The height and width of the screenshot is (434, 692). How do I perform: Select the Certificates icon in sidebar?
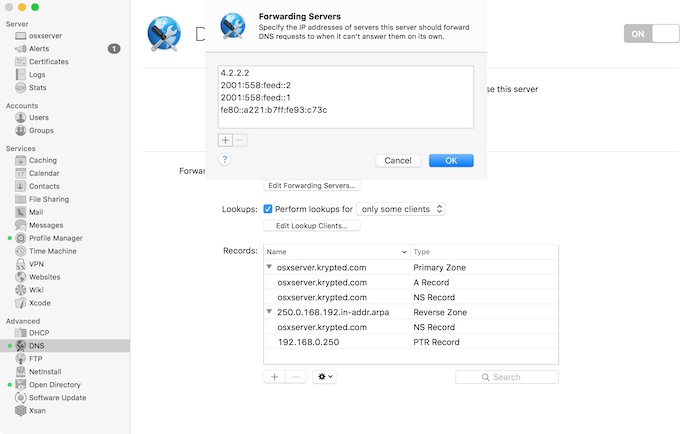(20, 61)
